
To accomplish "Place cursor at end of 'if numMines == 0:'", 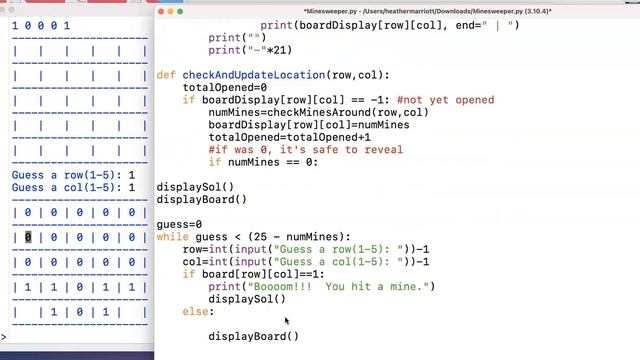I will pos(318,162).
